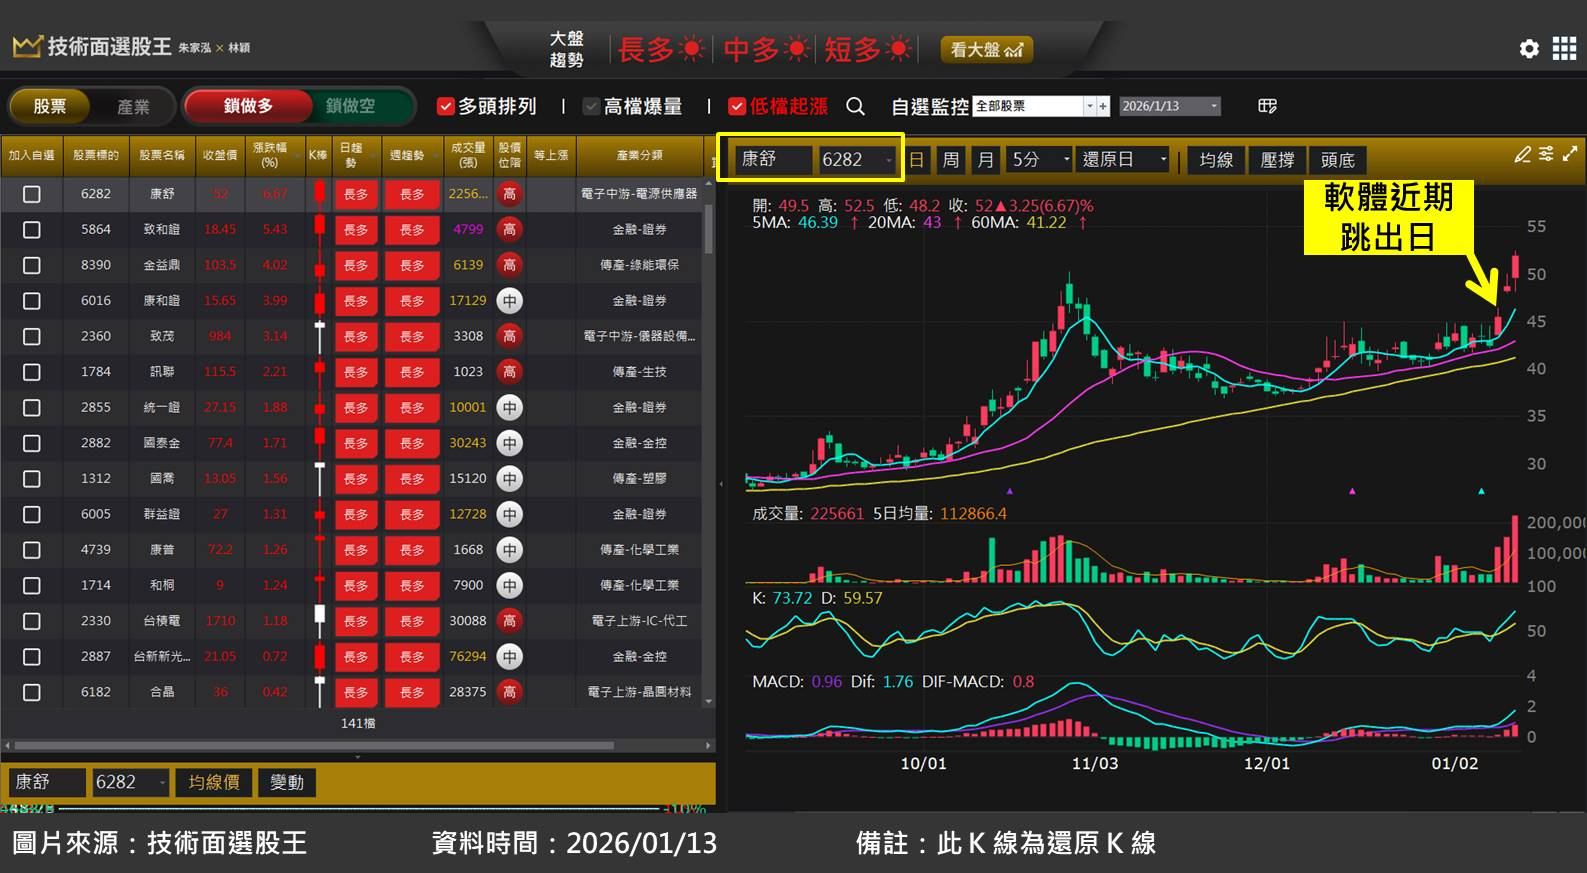Viewport: 1587px width, 873px height.
Task: Expand chart to fullscreen with arrows icon
Action: (1570, 154)
